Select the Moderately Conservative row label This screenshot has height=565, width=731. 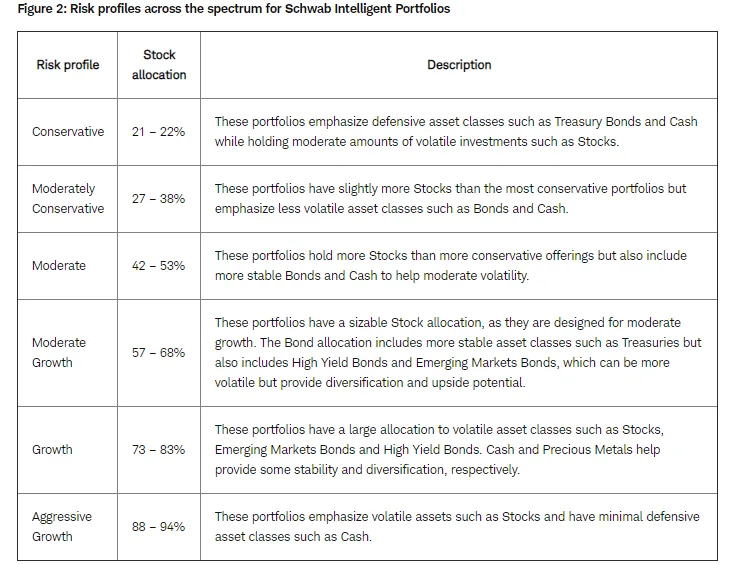68,199
